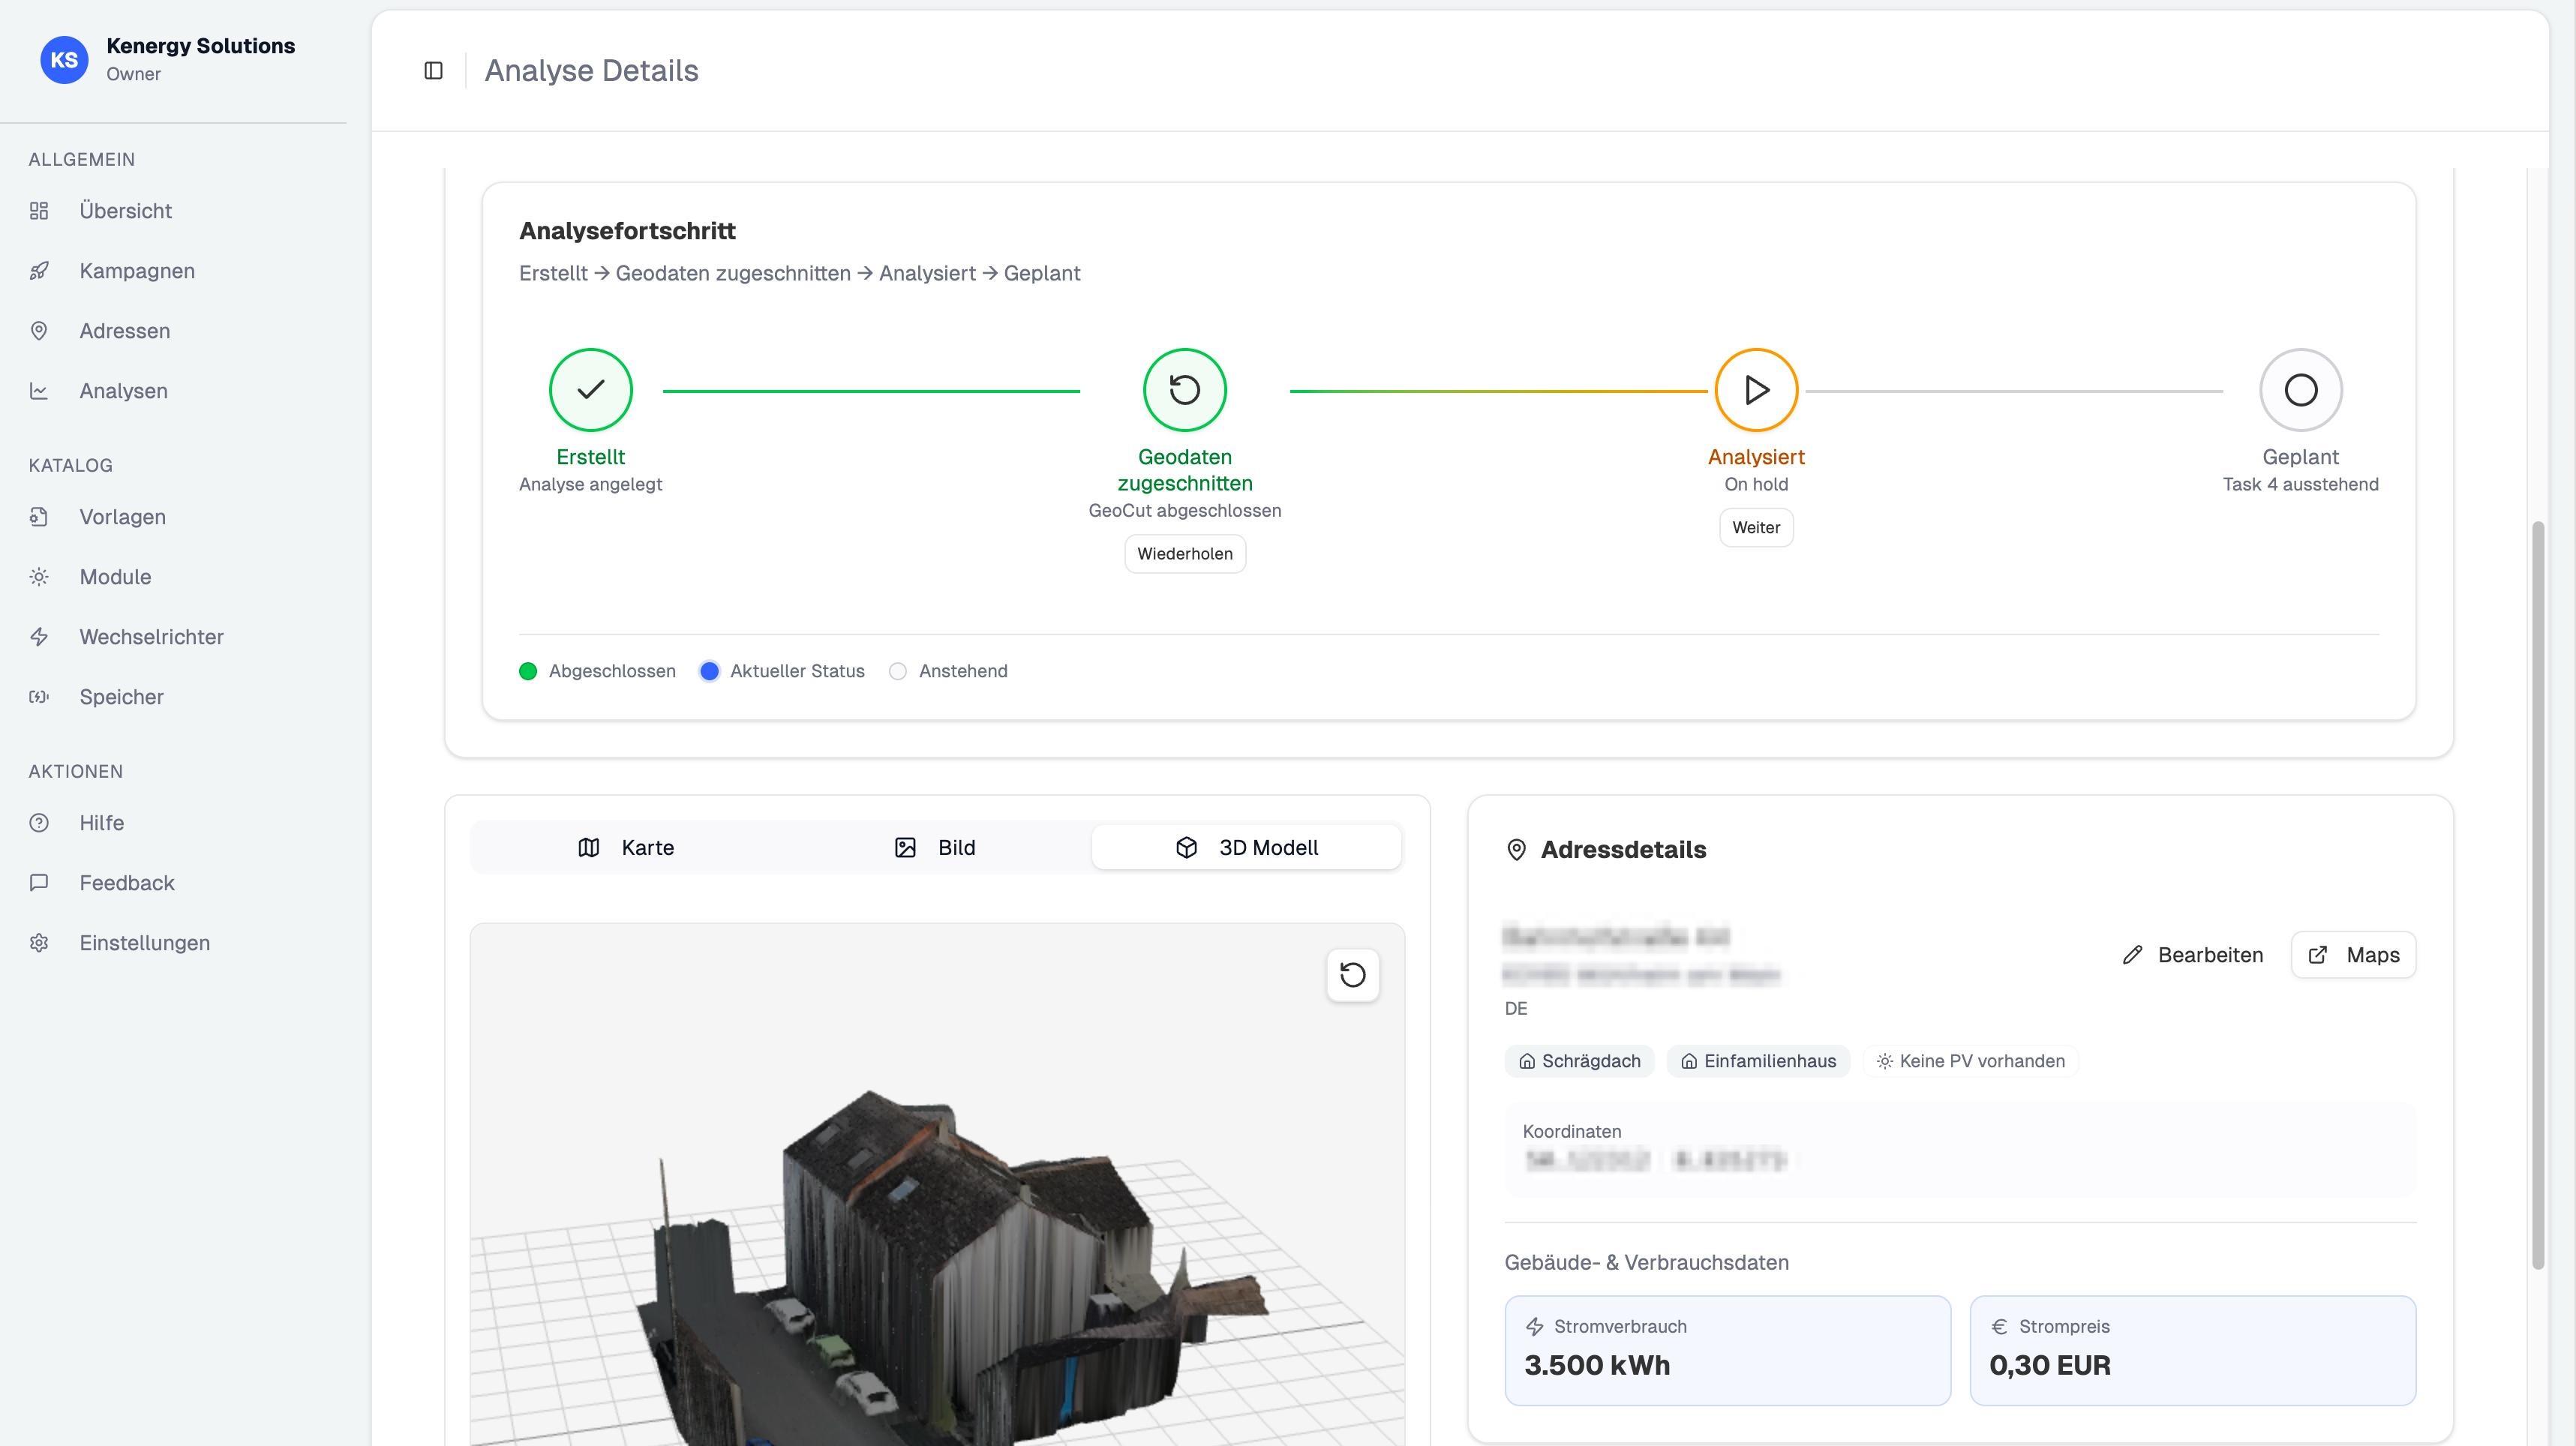This screenshot has height=1446, width=2576.
Task: Switch to the Karte tab
Action: (628, 847)
